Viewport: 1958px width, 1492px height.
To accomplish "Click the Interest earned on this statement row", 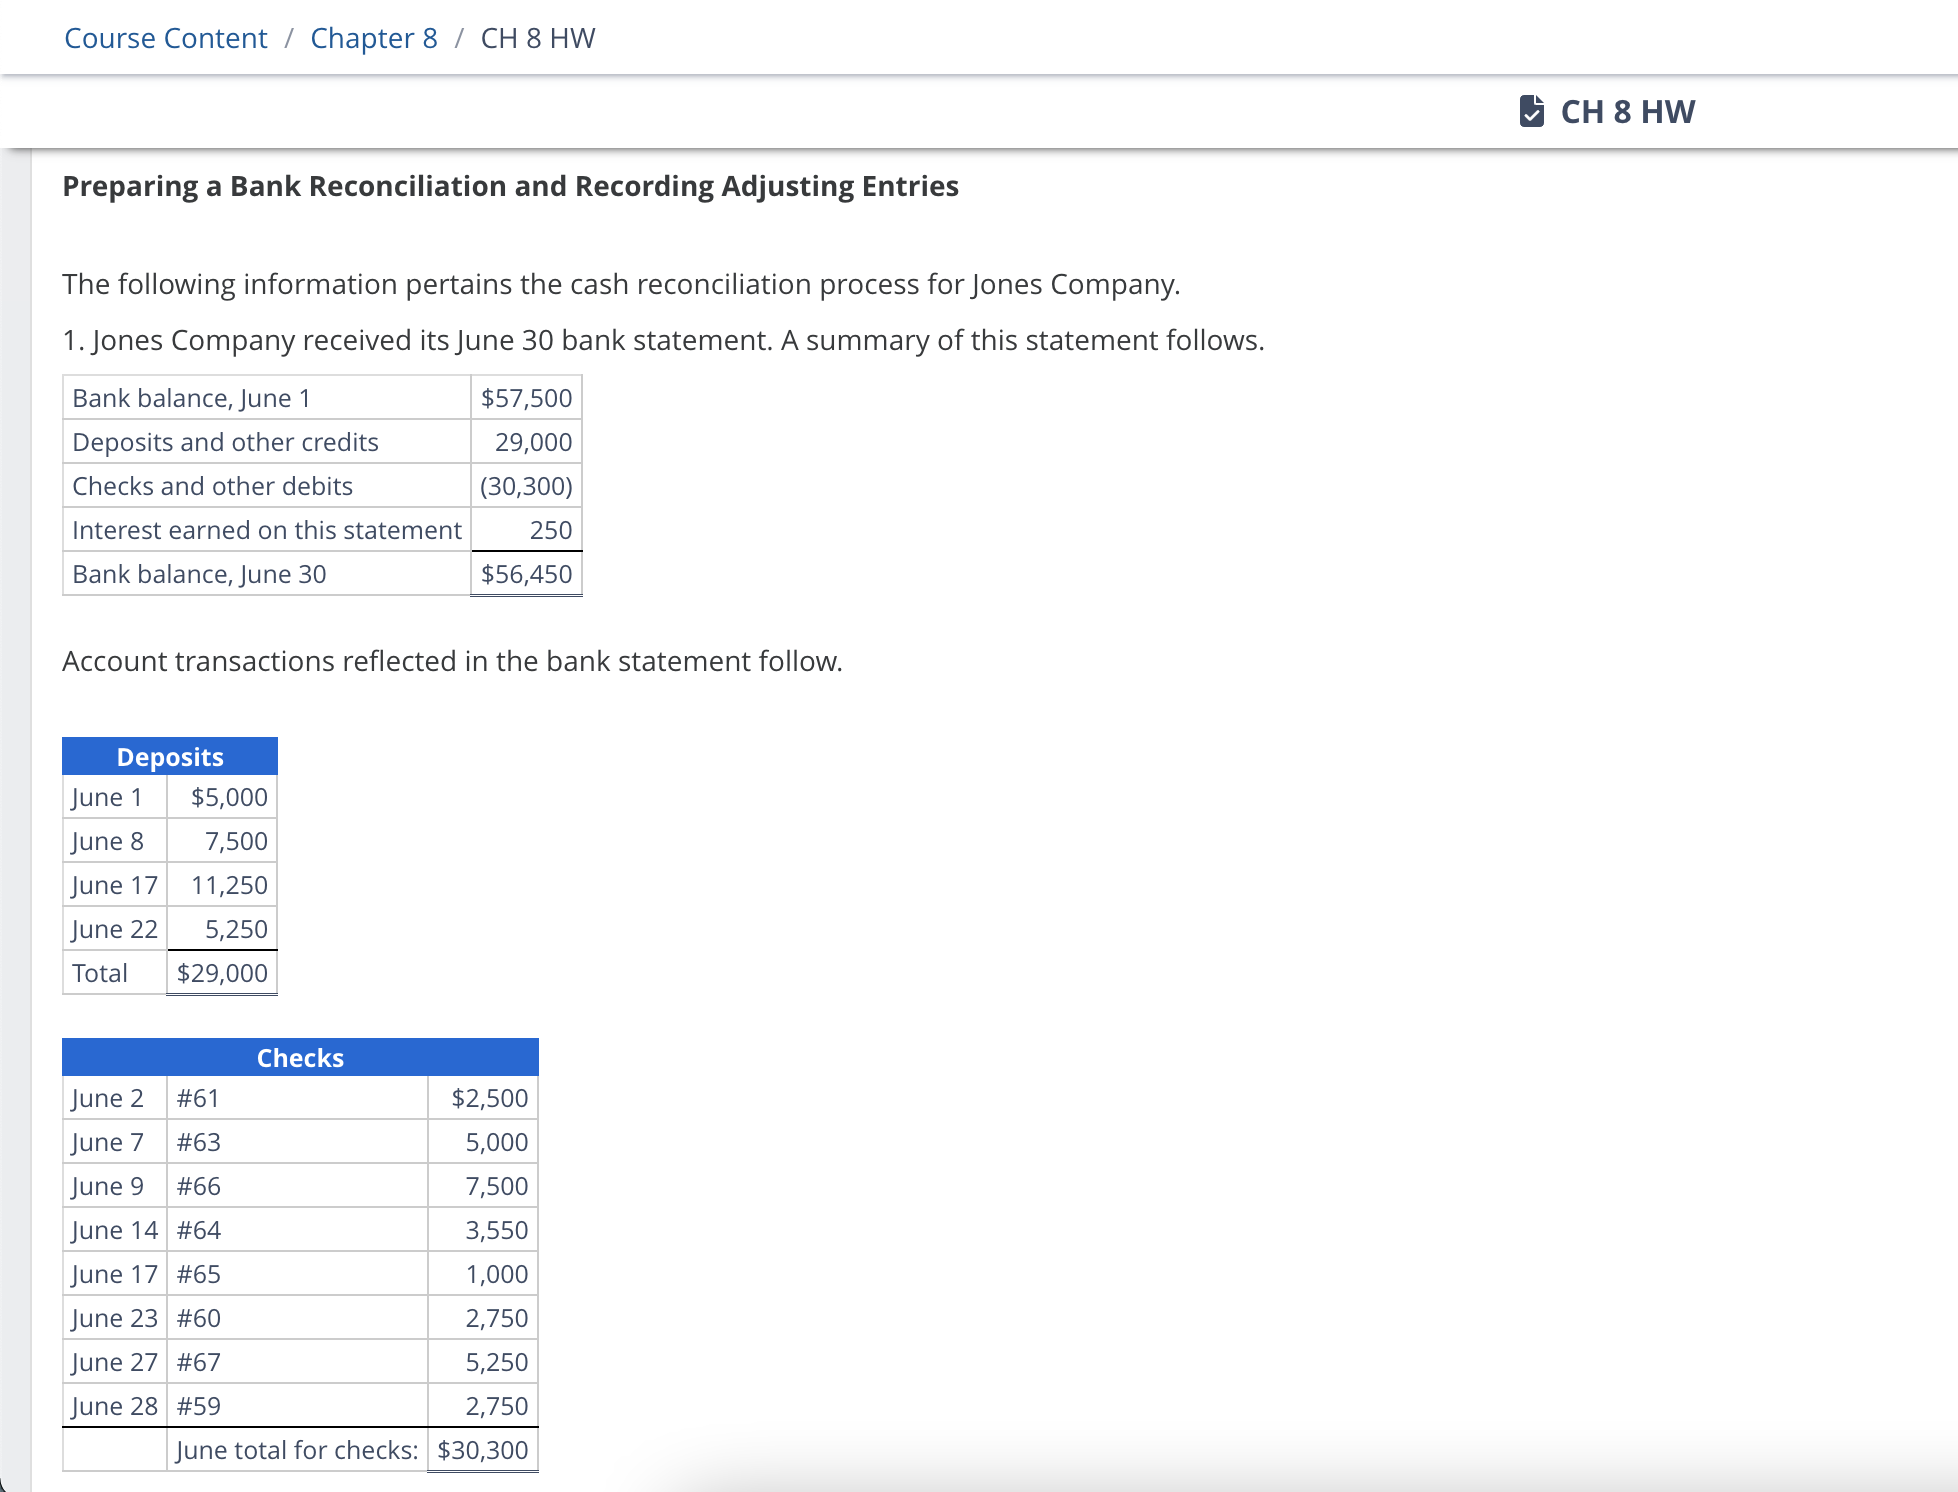I will (x=322, y=530).
